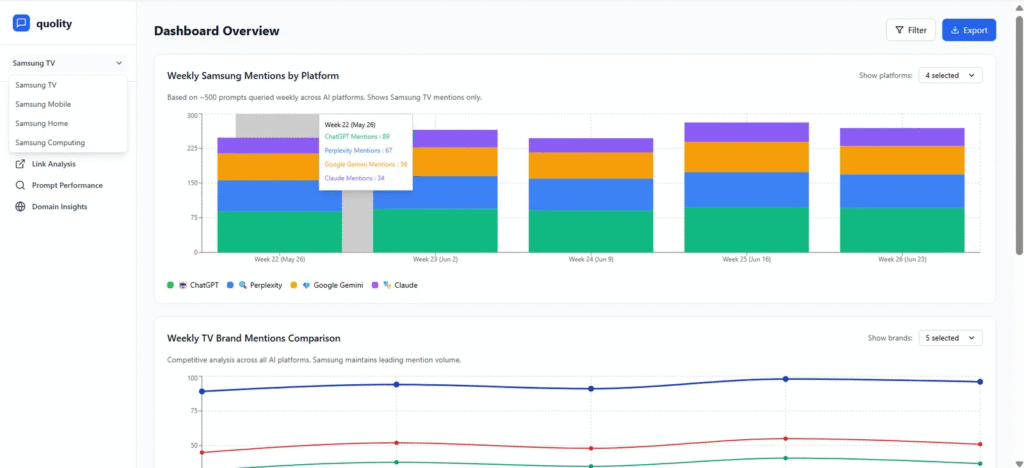The image size is (1024, 468).
Task: Click the Export button
Action: pyautogui.click(x=968, y=30)
